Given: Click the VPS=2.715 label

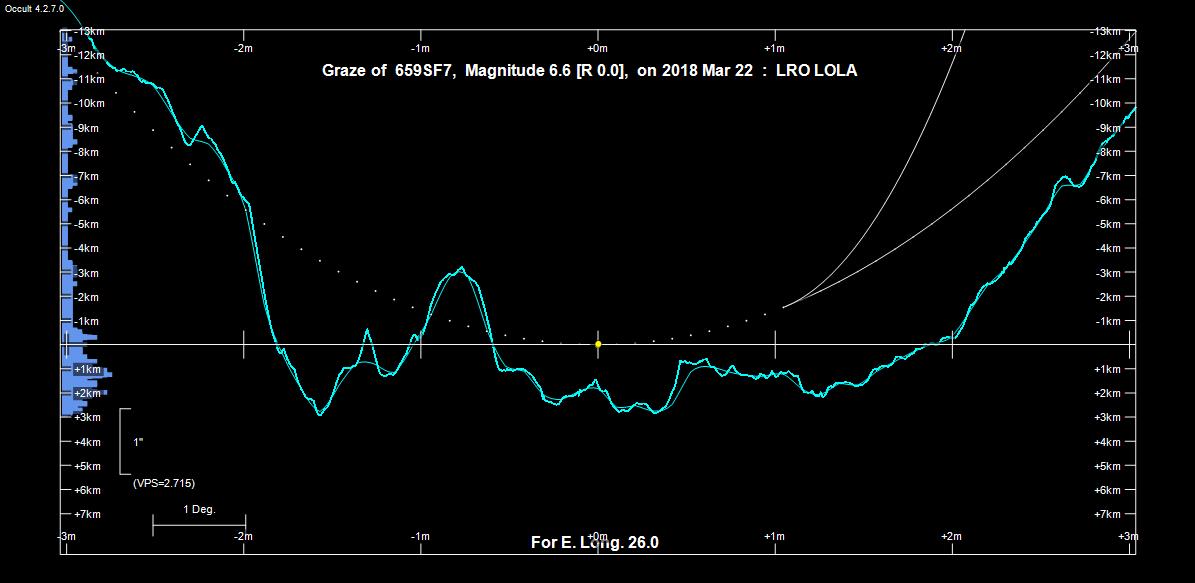Looking at the screenshot, I should click(164, 483).
